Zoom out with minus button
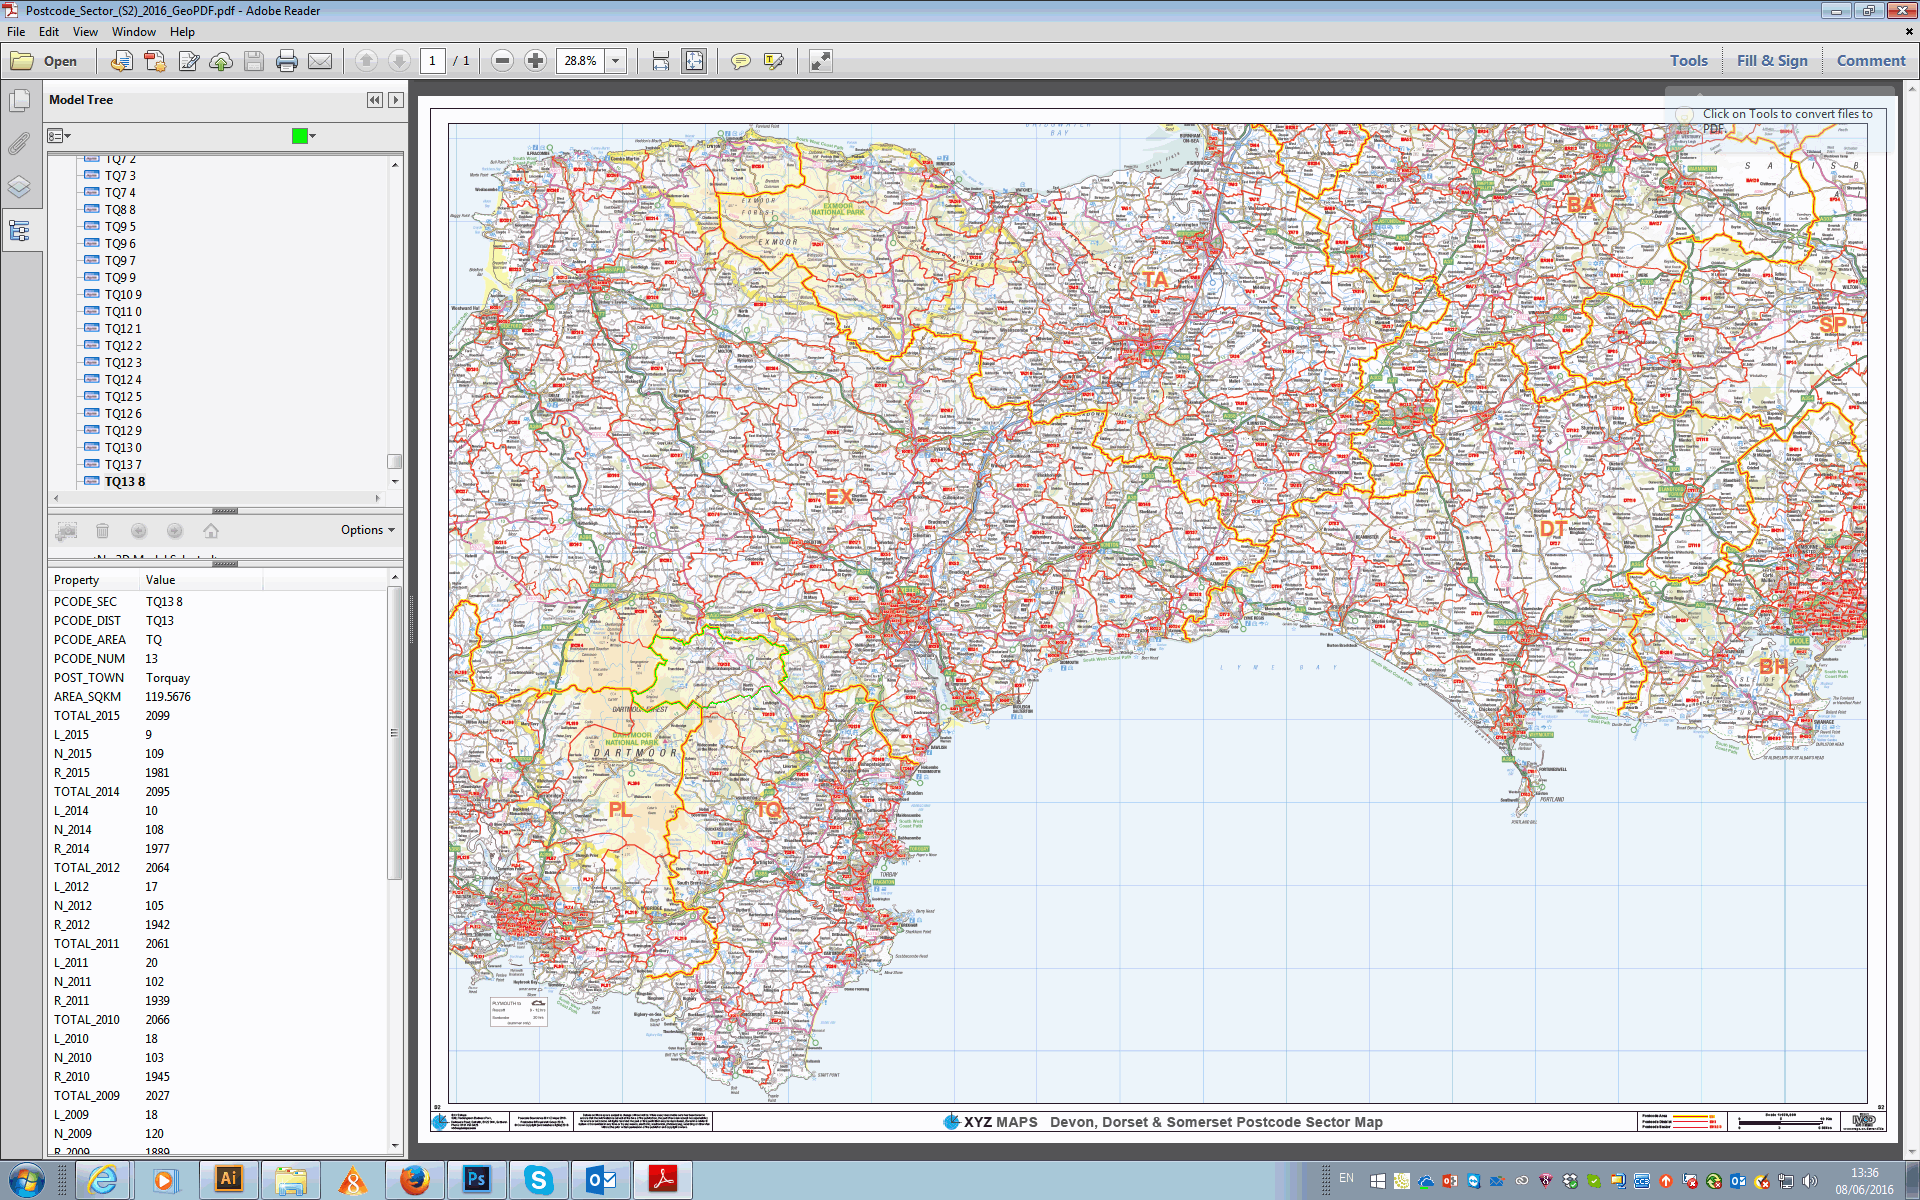This screenshot has height=1200, width=1920. [x=503, y=61]
